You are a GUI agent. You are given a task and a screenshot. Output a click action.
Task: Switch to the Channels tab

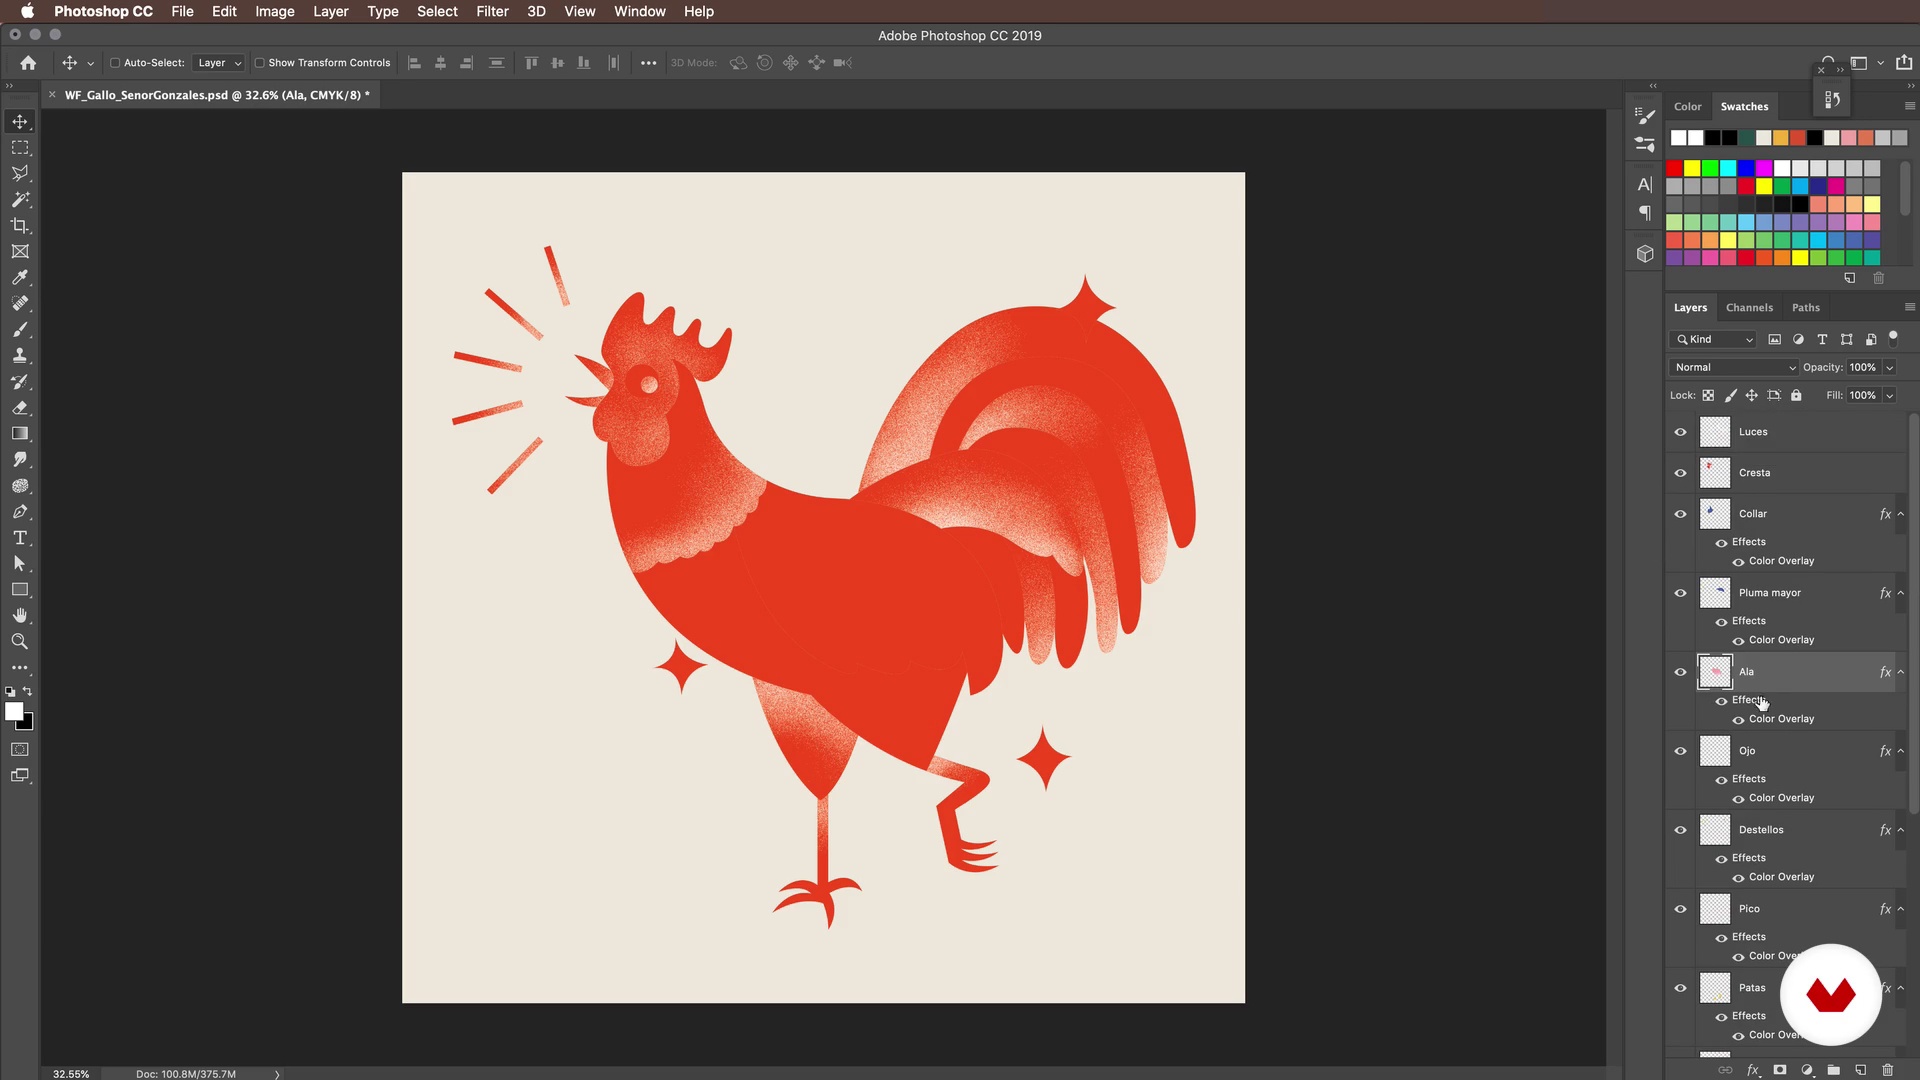[1749, 307]
